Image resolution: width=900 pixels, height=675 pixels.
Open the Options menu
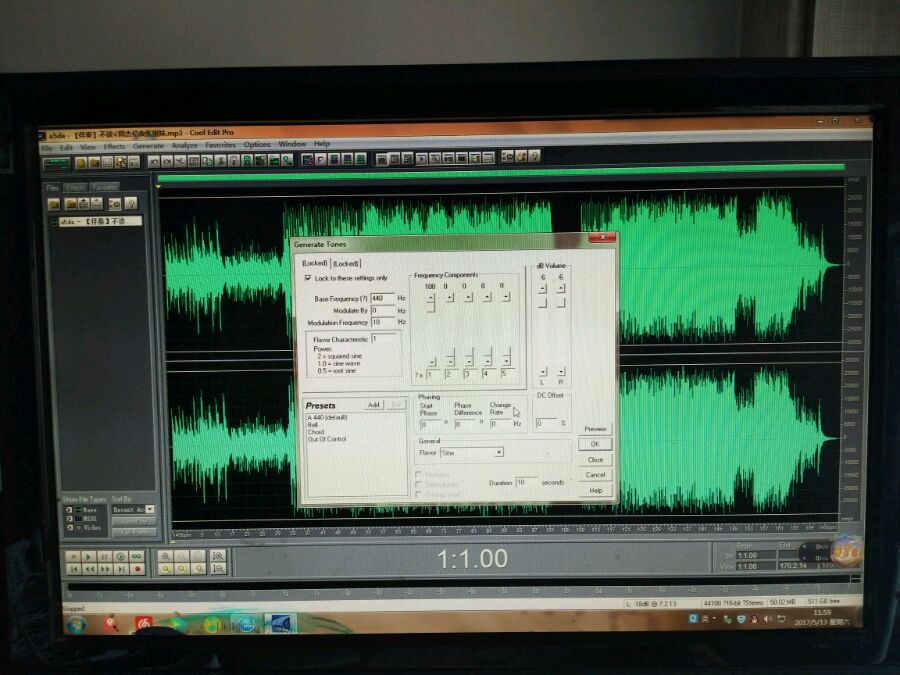click(x=257, y=145)
